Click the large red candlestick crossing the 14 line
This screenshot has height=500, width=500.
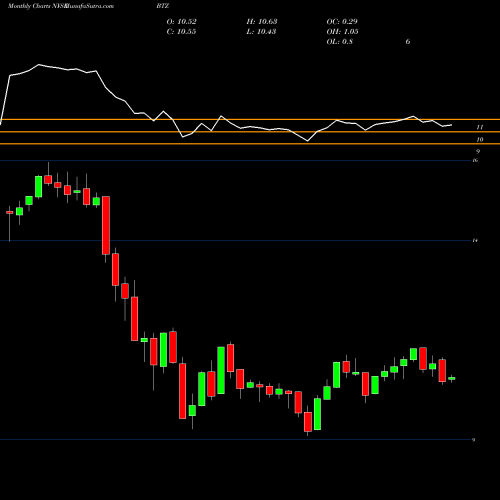pos(106,225)
